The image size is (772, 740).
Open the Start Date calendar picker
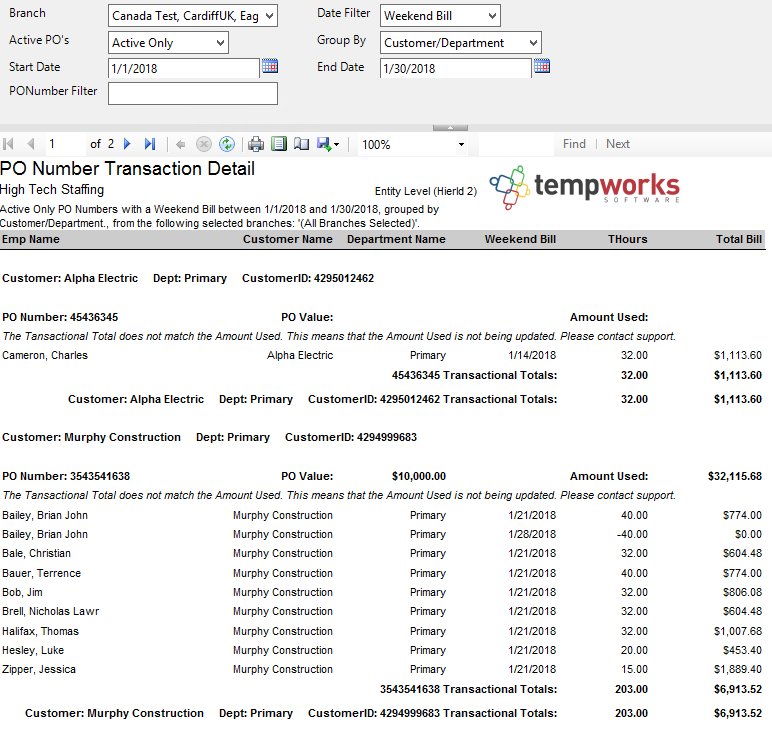coord(270,67)
